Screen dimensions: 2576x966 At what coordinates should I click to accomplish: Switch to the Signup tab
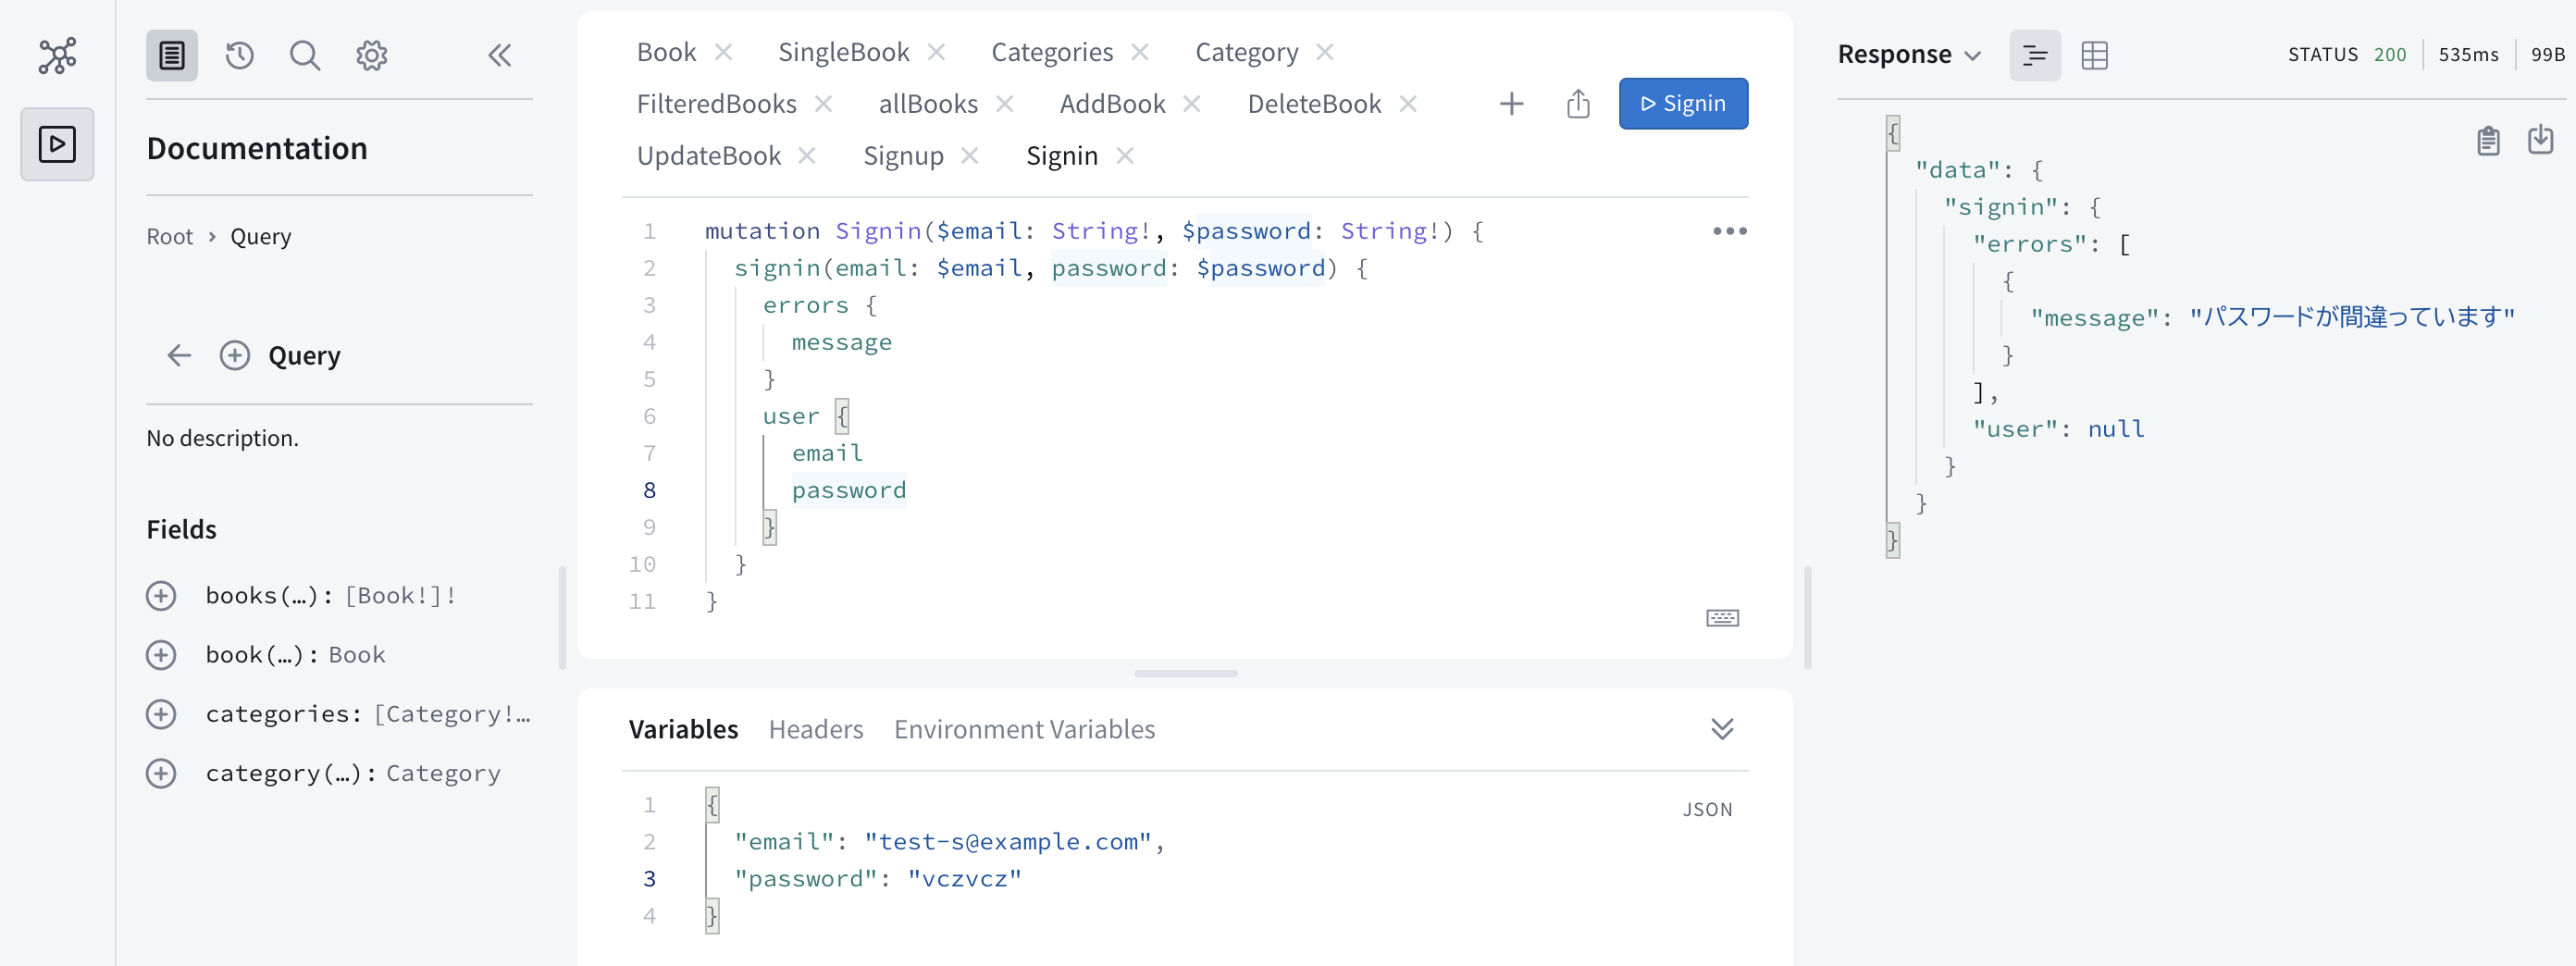[903, 156]
